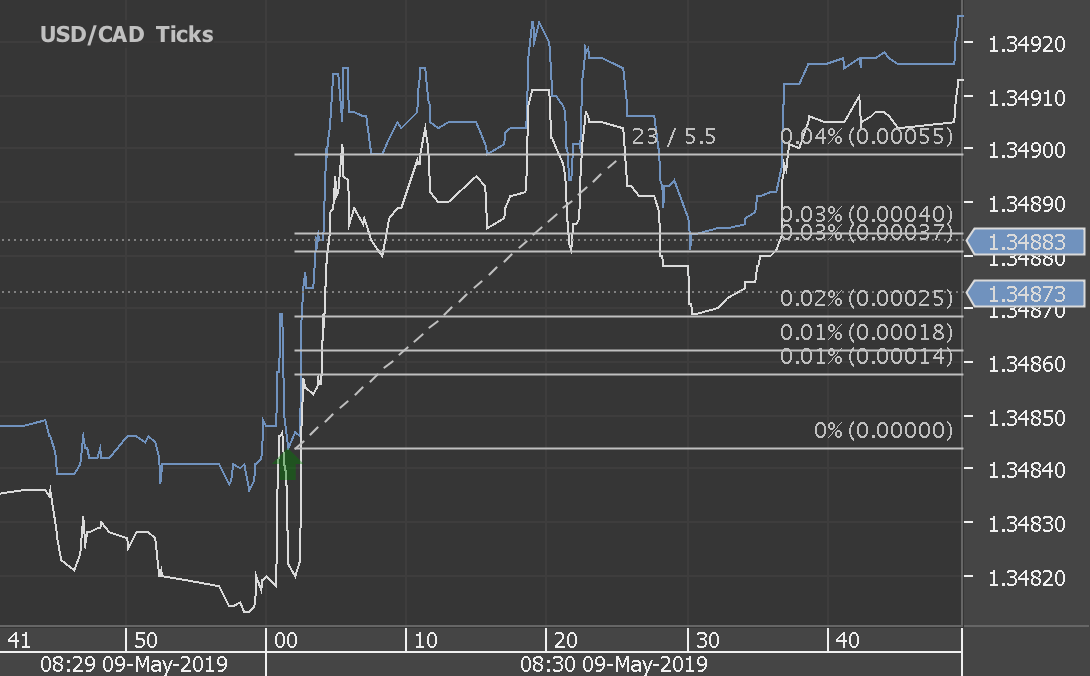1090x676 pixels.
Task: Click the 00 seconds time axis tick
Action: tap(286, 640)
